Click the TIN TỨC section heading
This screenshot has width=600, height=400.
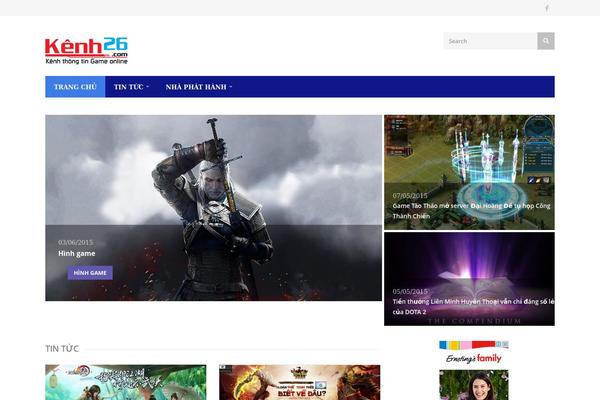pyautogui.click(x=62, y=349)
